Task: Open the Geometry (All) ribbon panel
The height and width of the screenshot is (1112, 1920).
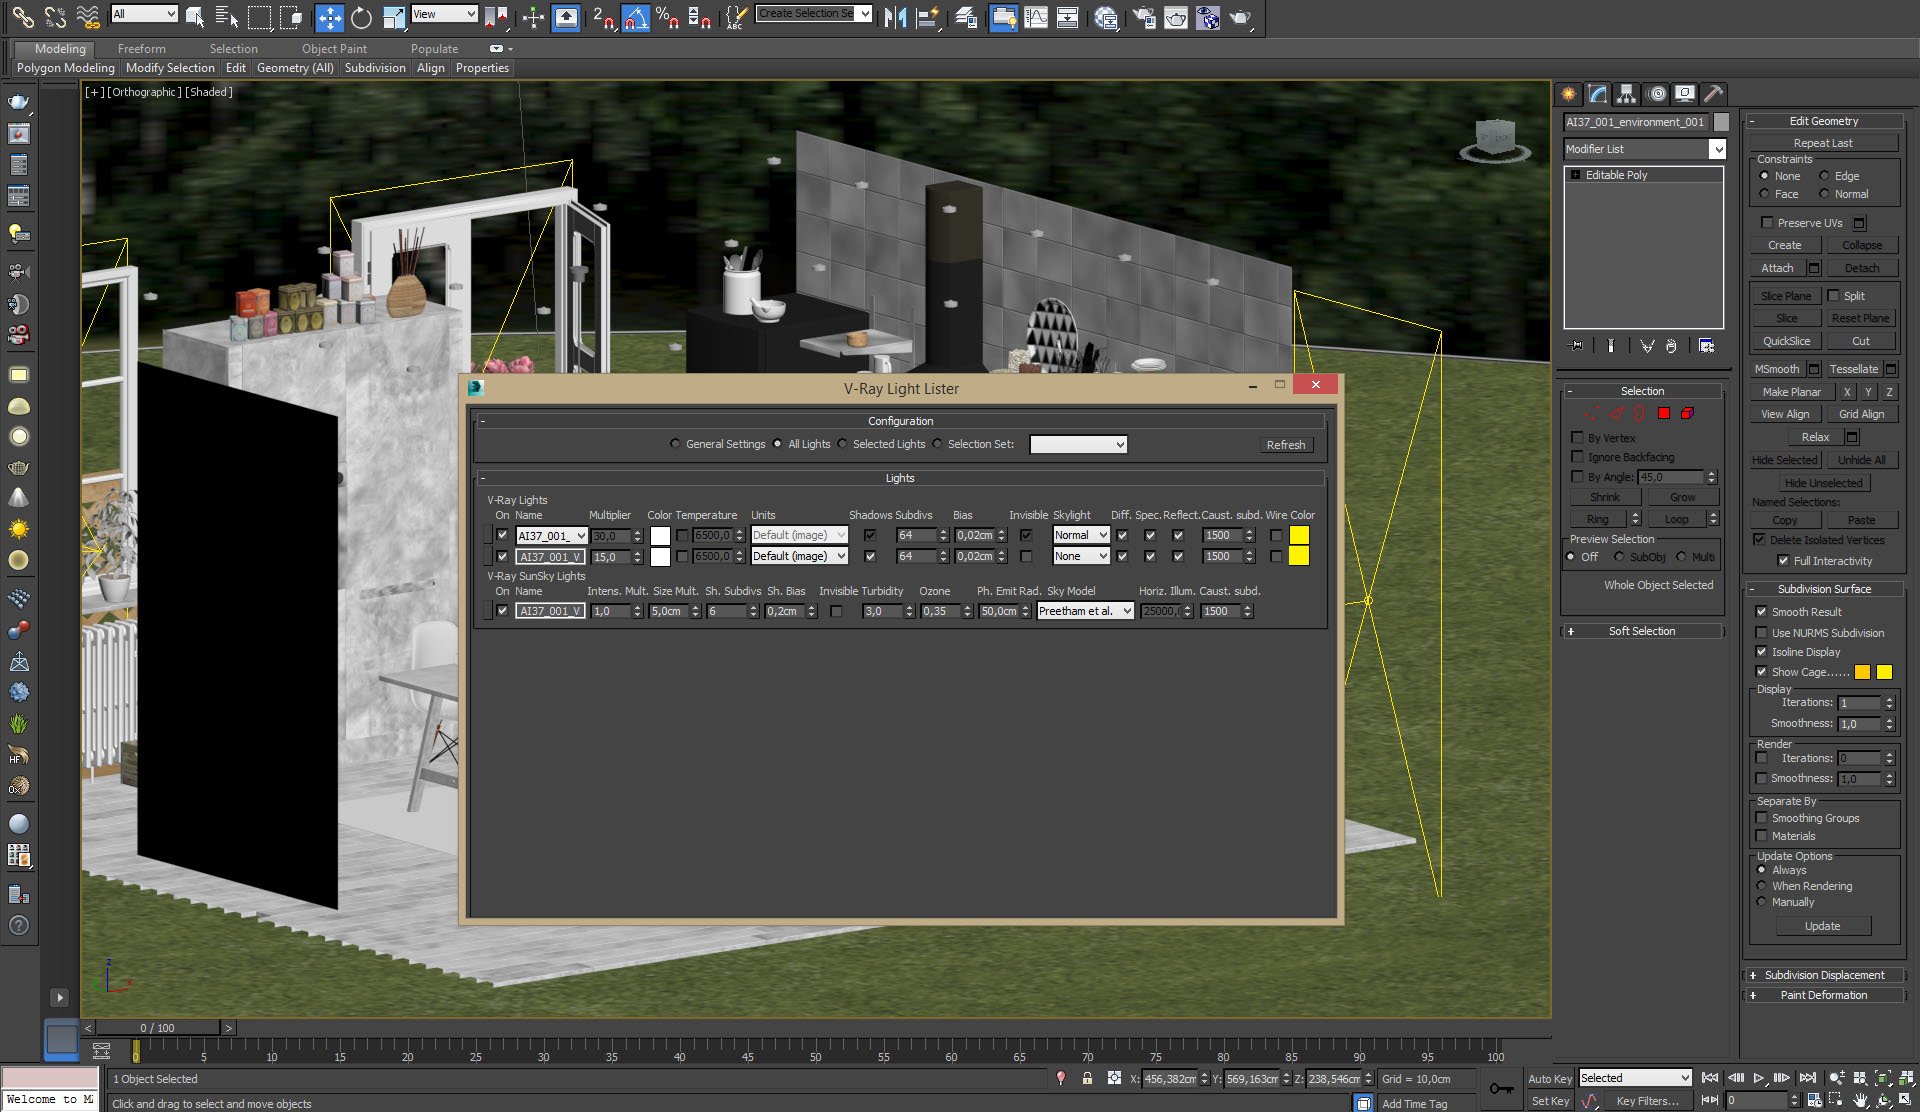Action: pyautogui.click(x=295, y=68)
